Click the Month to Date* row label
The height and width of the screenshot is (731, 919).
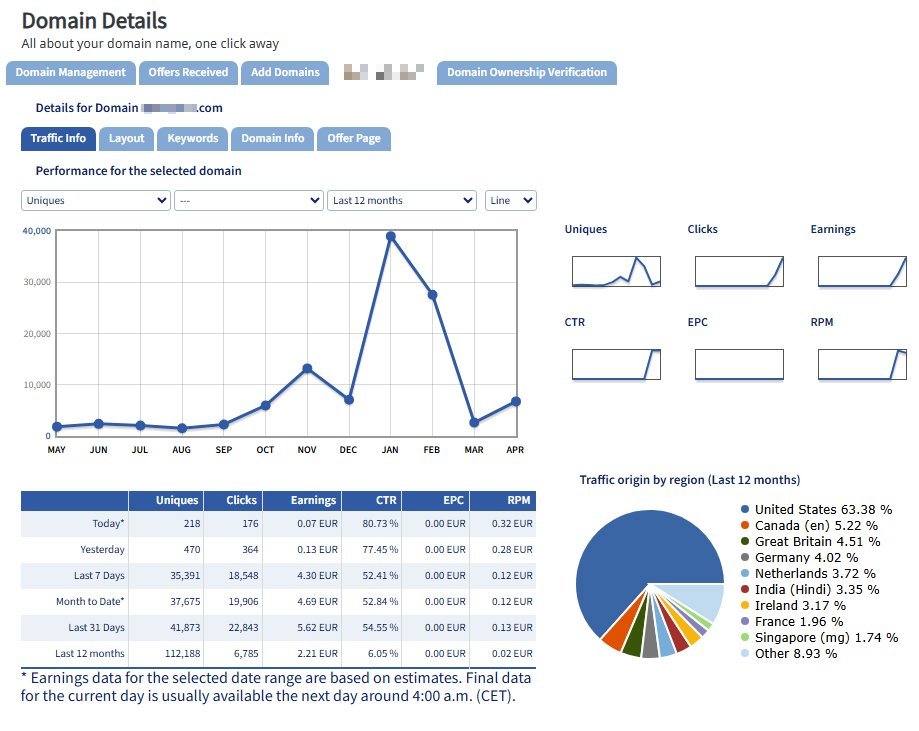pos(90,601)
